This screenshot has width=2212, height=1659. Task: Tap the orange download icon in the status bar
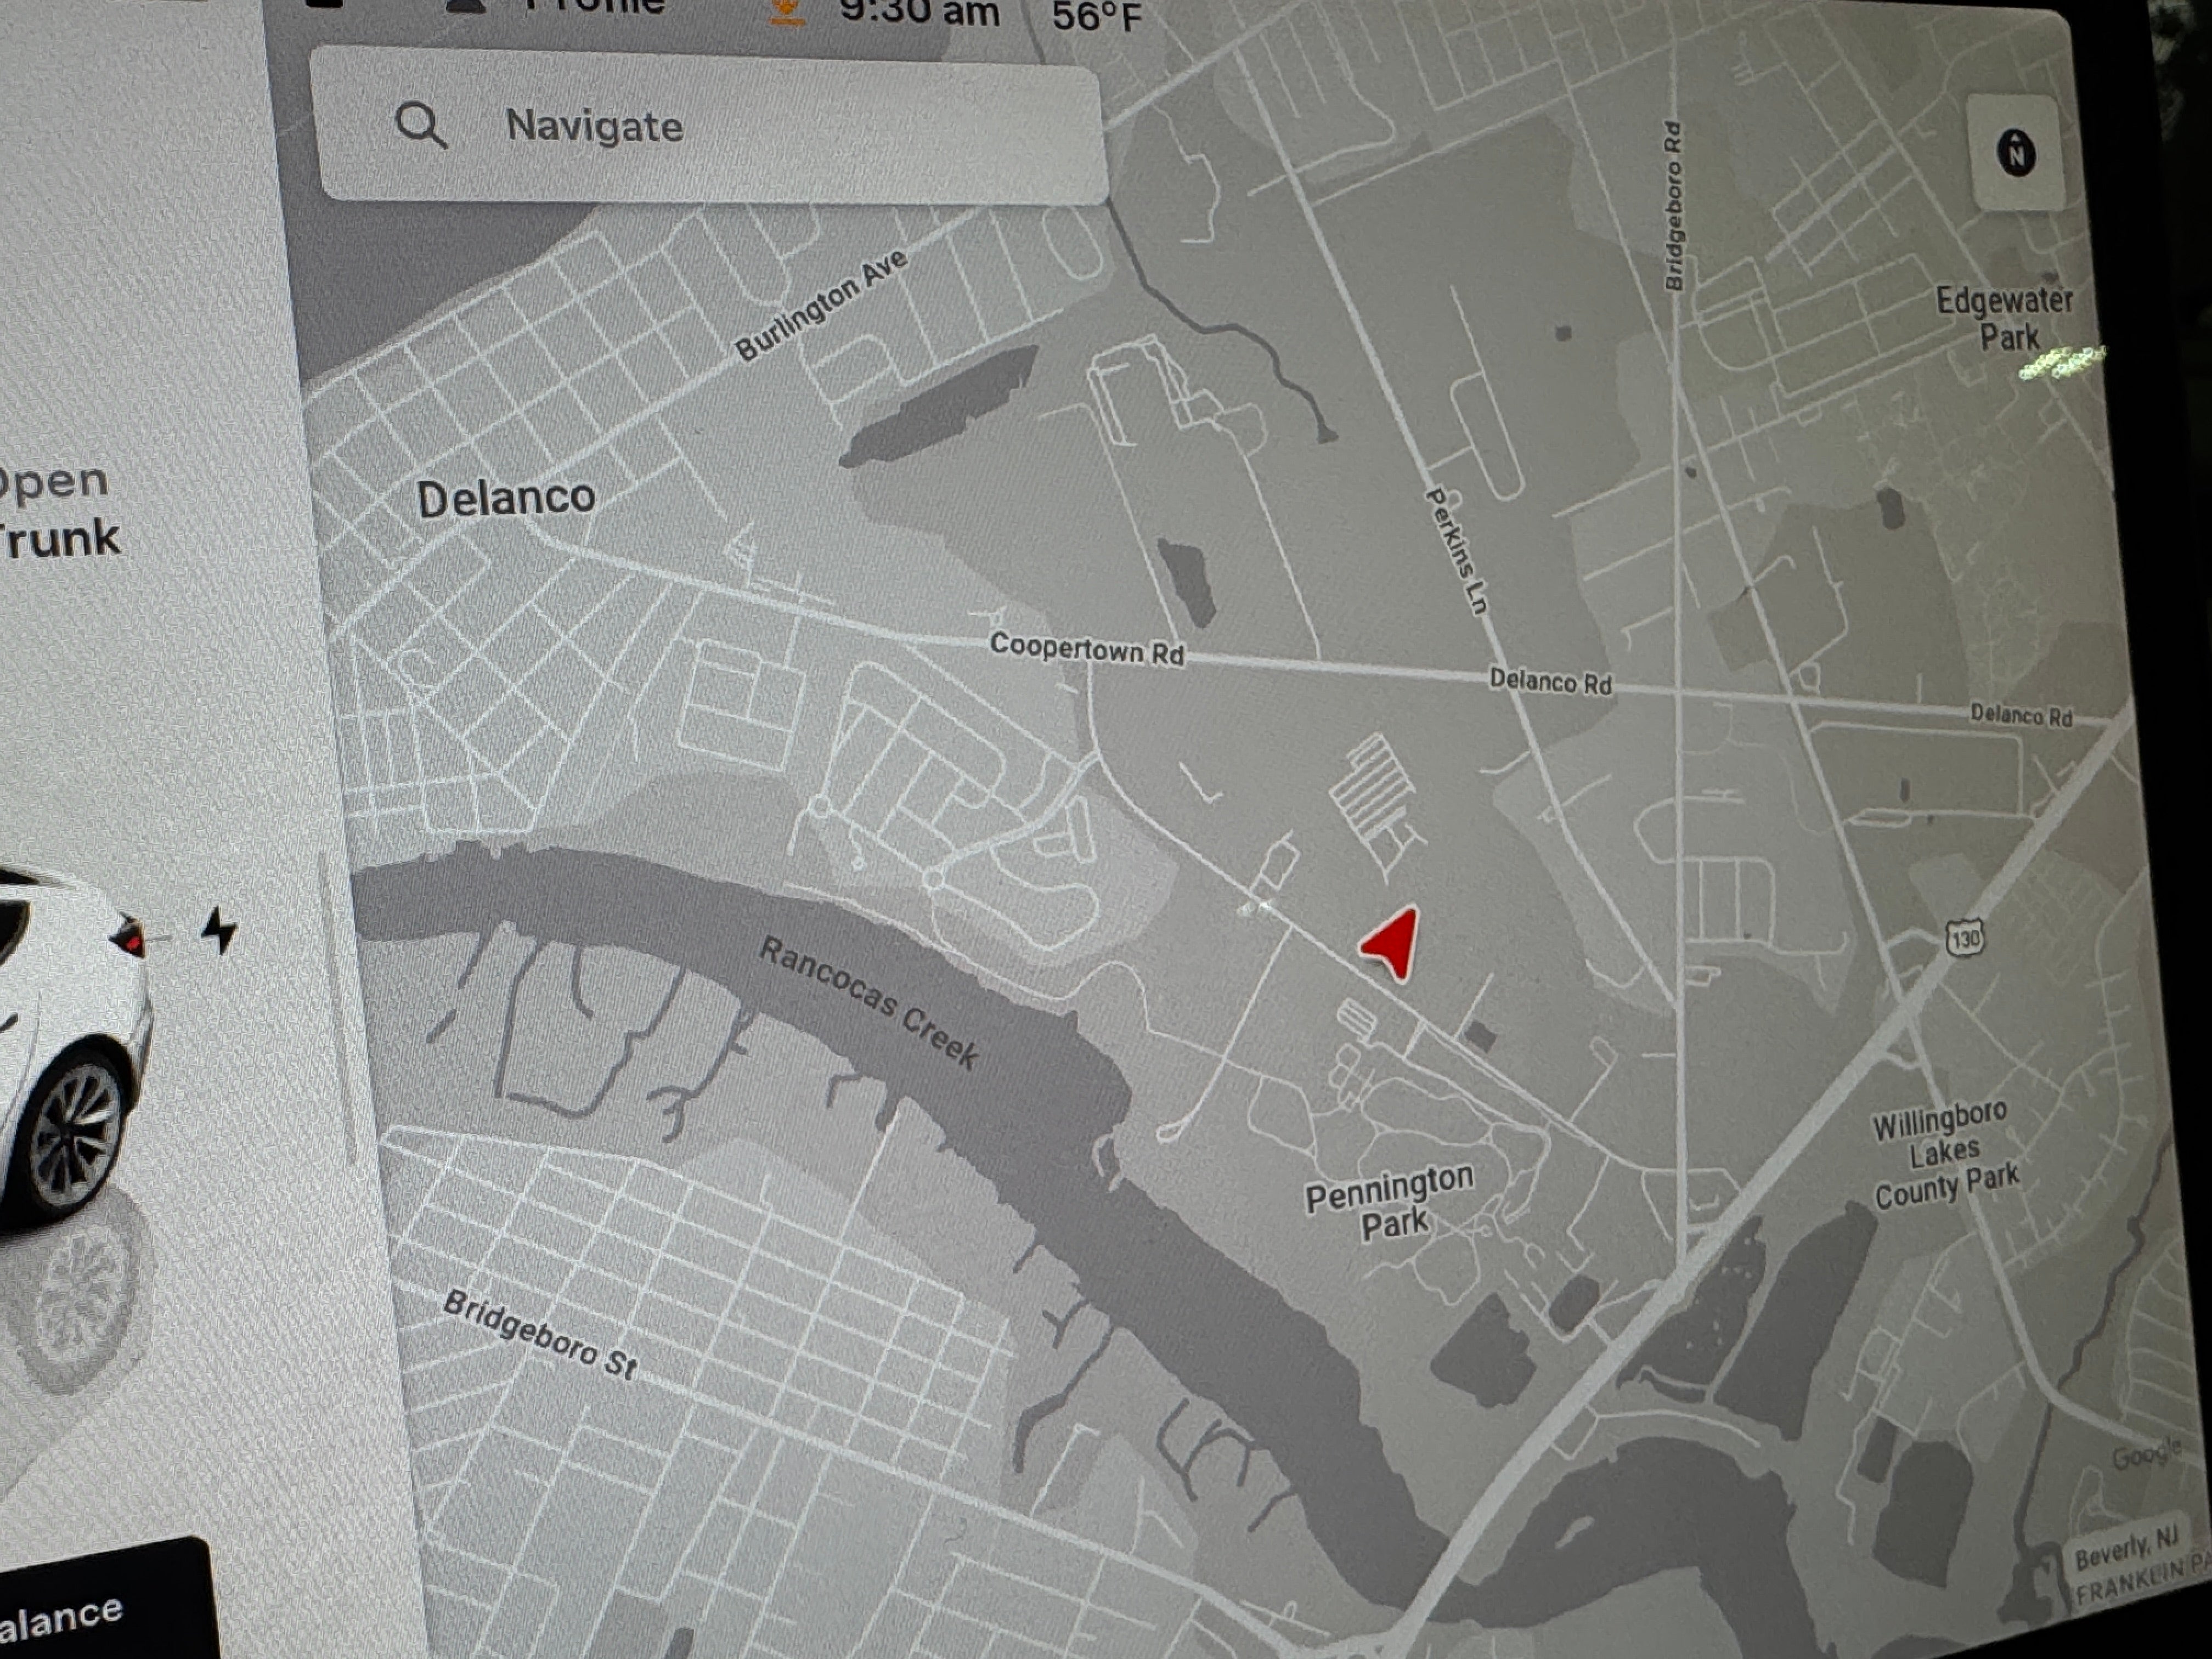pyautogui.click(x=787, y=10)
